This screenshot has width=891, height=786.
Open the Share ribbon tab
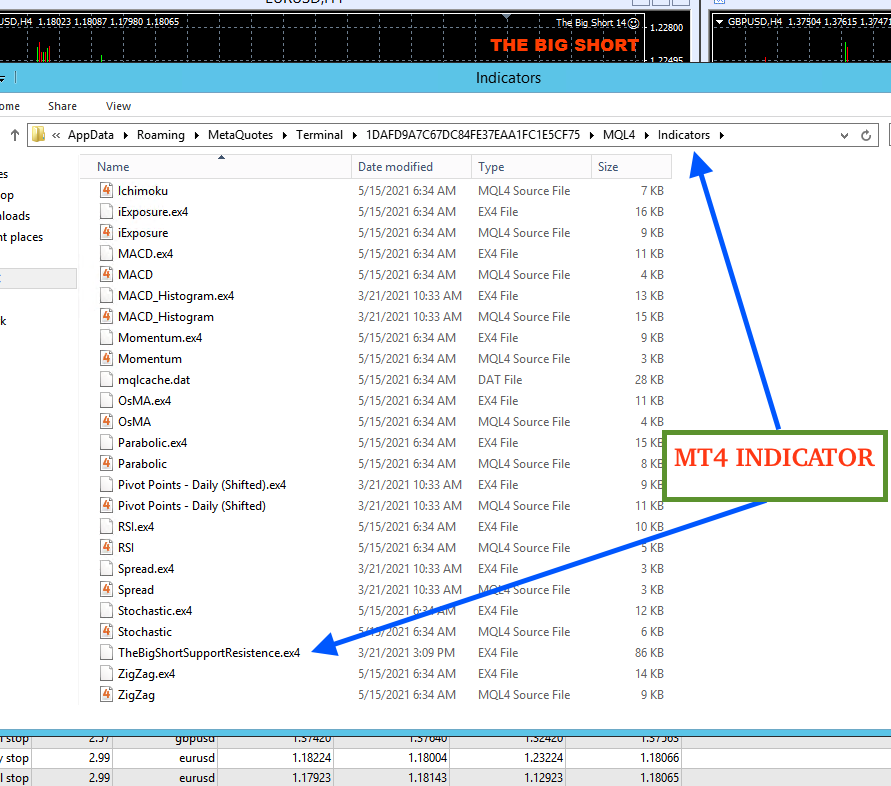tap(63, 106)
